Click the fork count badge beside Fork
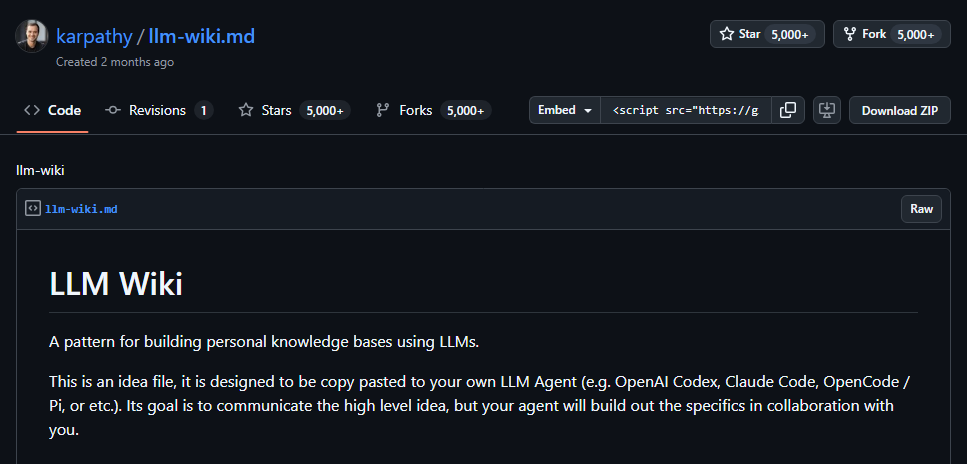The height and width of the screenshot is (464, 967). click(916, 35)
